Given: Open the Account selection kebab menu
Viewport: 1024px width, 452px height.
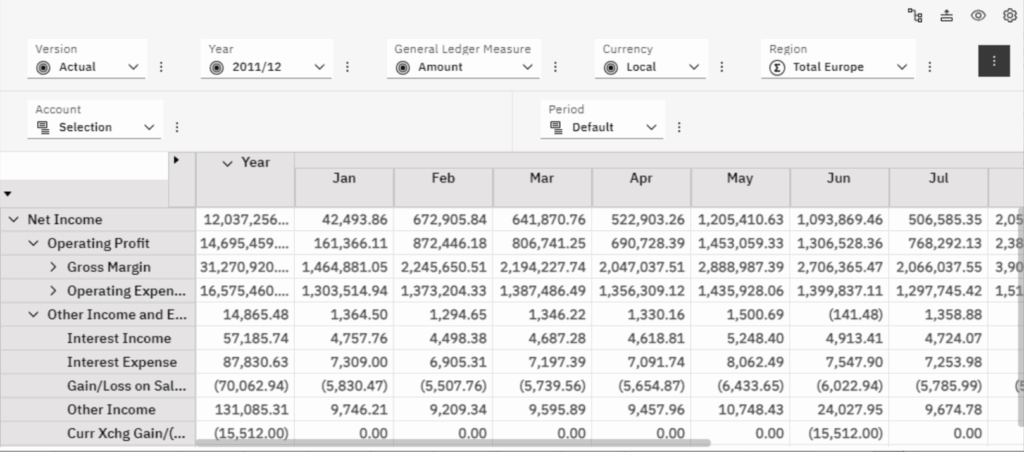Looking at the screenshot, I should pos(177,127).
